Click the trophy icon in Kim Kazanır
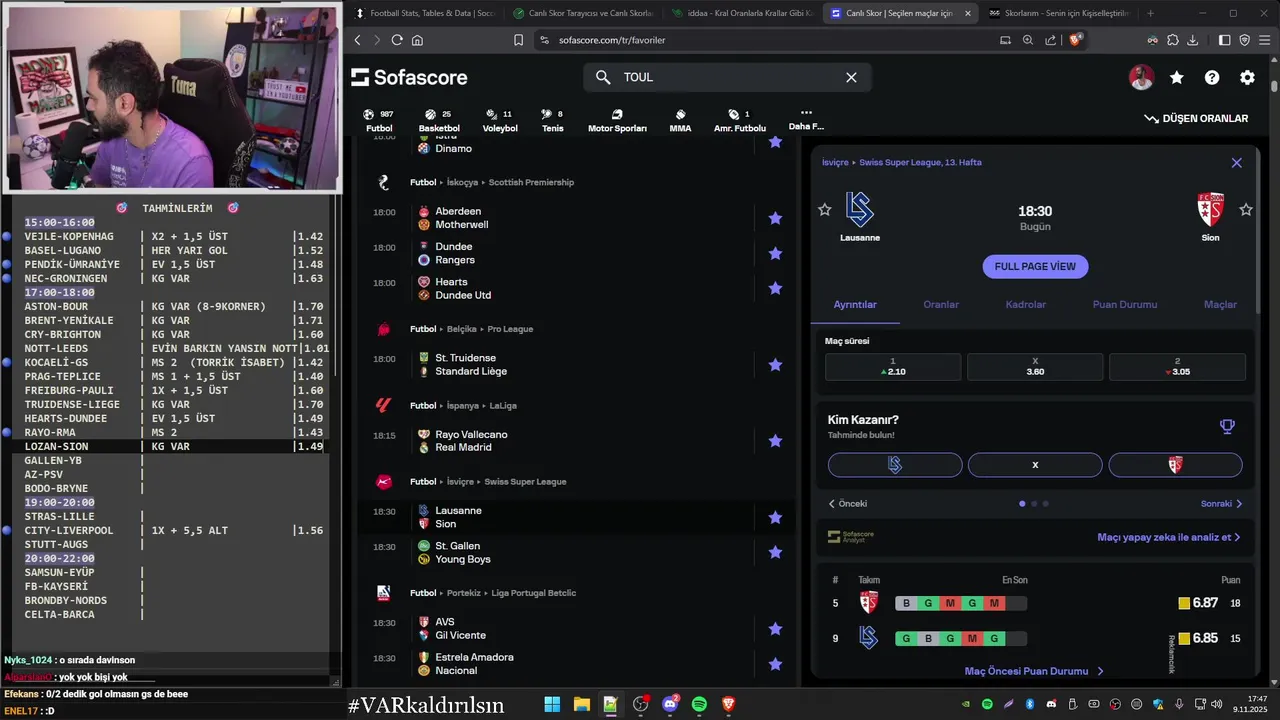The width and height of the screenshot is (1280, 720). point(1227,427)
